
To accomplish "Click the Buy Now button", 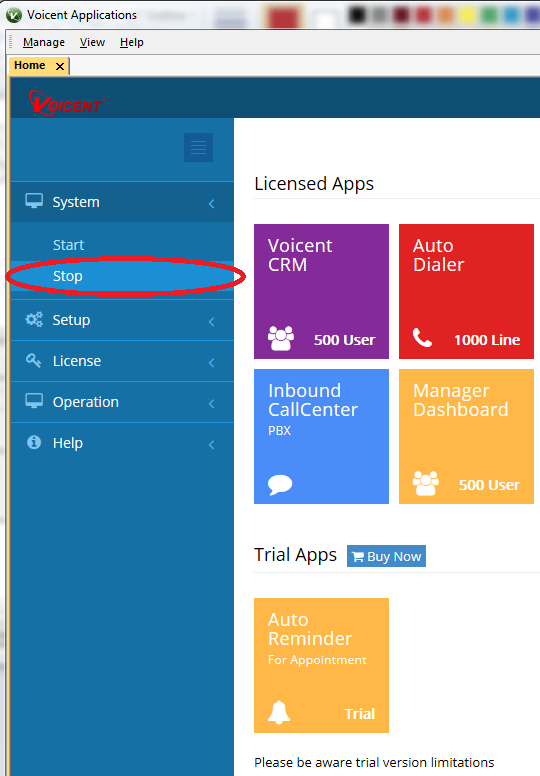I will click(386, 556).
